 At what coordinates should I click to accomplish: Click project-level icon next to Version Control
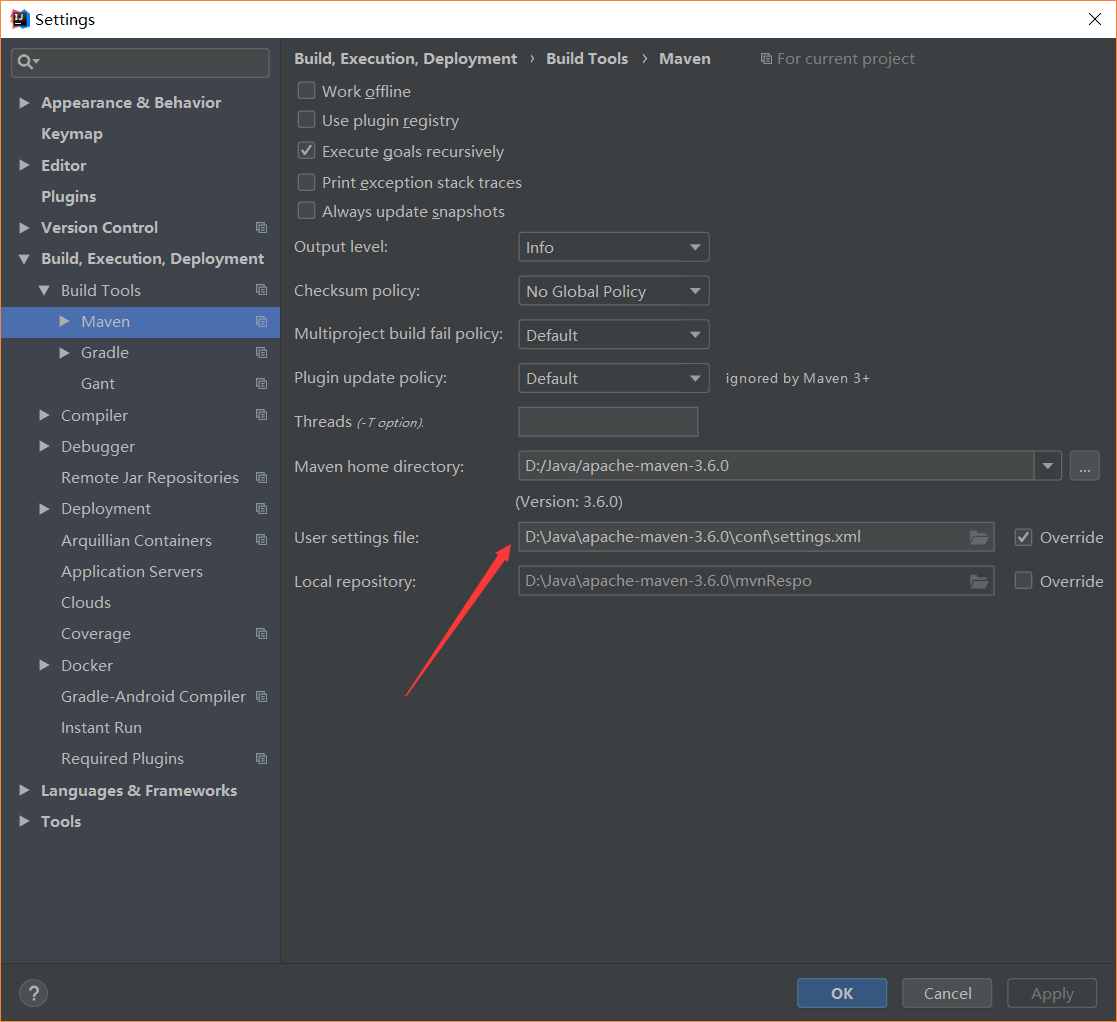coord(261,228)
